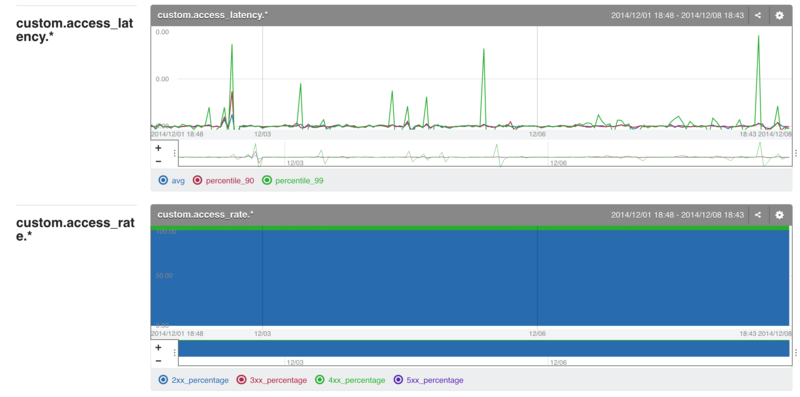The height and width of the screenshot is (397, 800).
Task: Click the custom.access_rate.* sidebar heading
Action: (75, 230)
